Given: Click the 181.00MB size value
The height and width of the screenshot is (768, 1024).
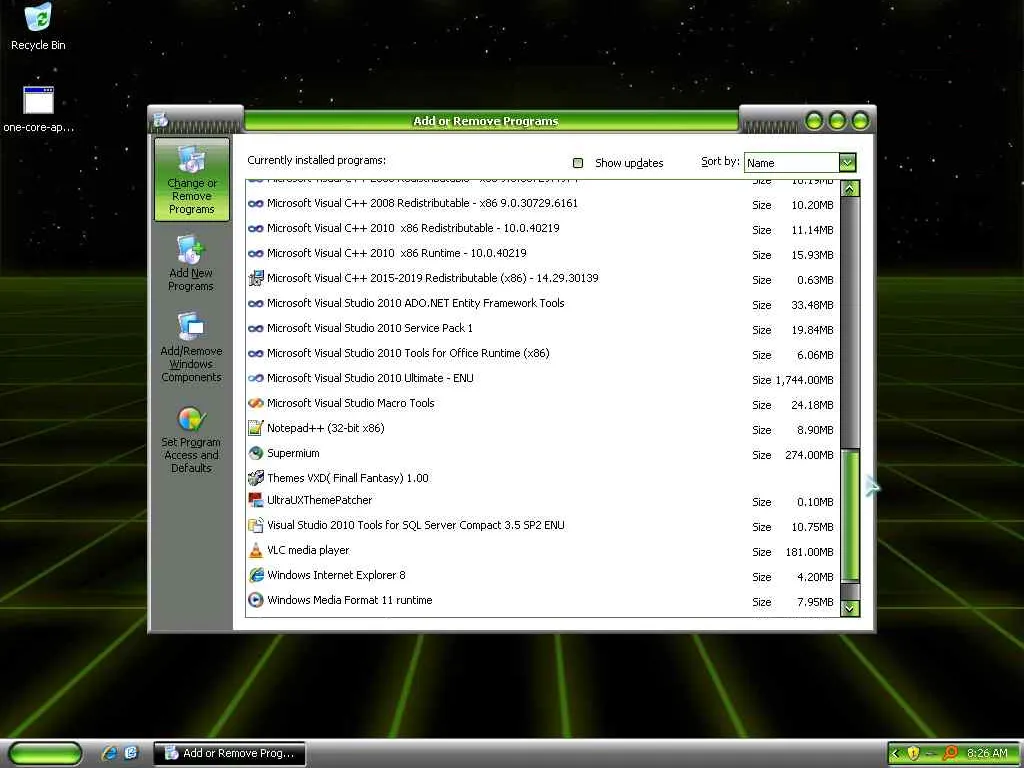Looking at the screenshot, I should [x=809, y=552].
